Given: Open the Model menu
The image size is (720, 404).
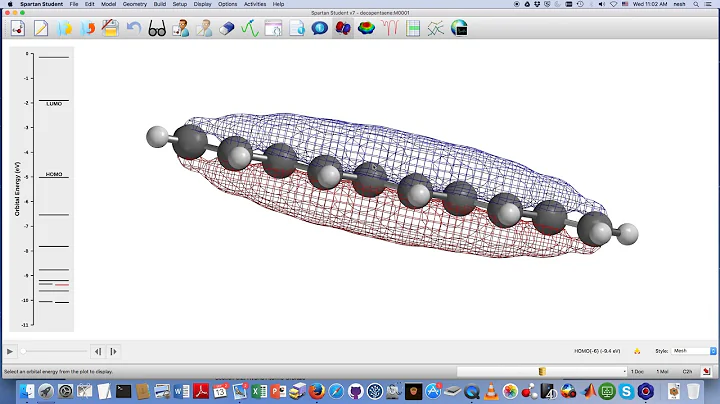Looking at the screenshot, I should 108,4.
